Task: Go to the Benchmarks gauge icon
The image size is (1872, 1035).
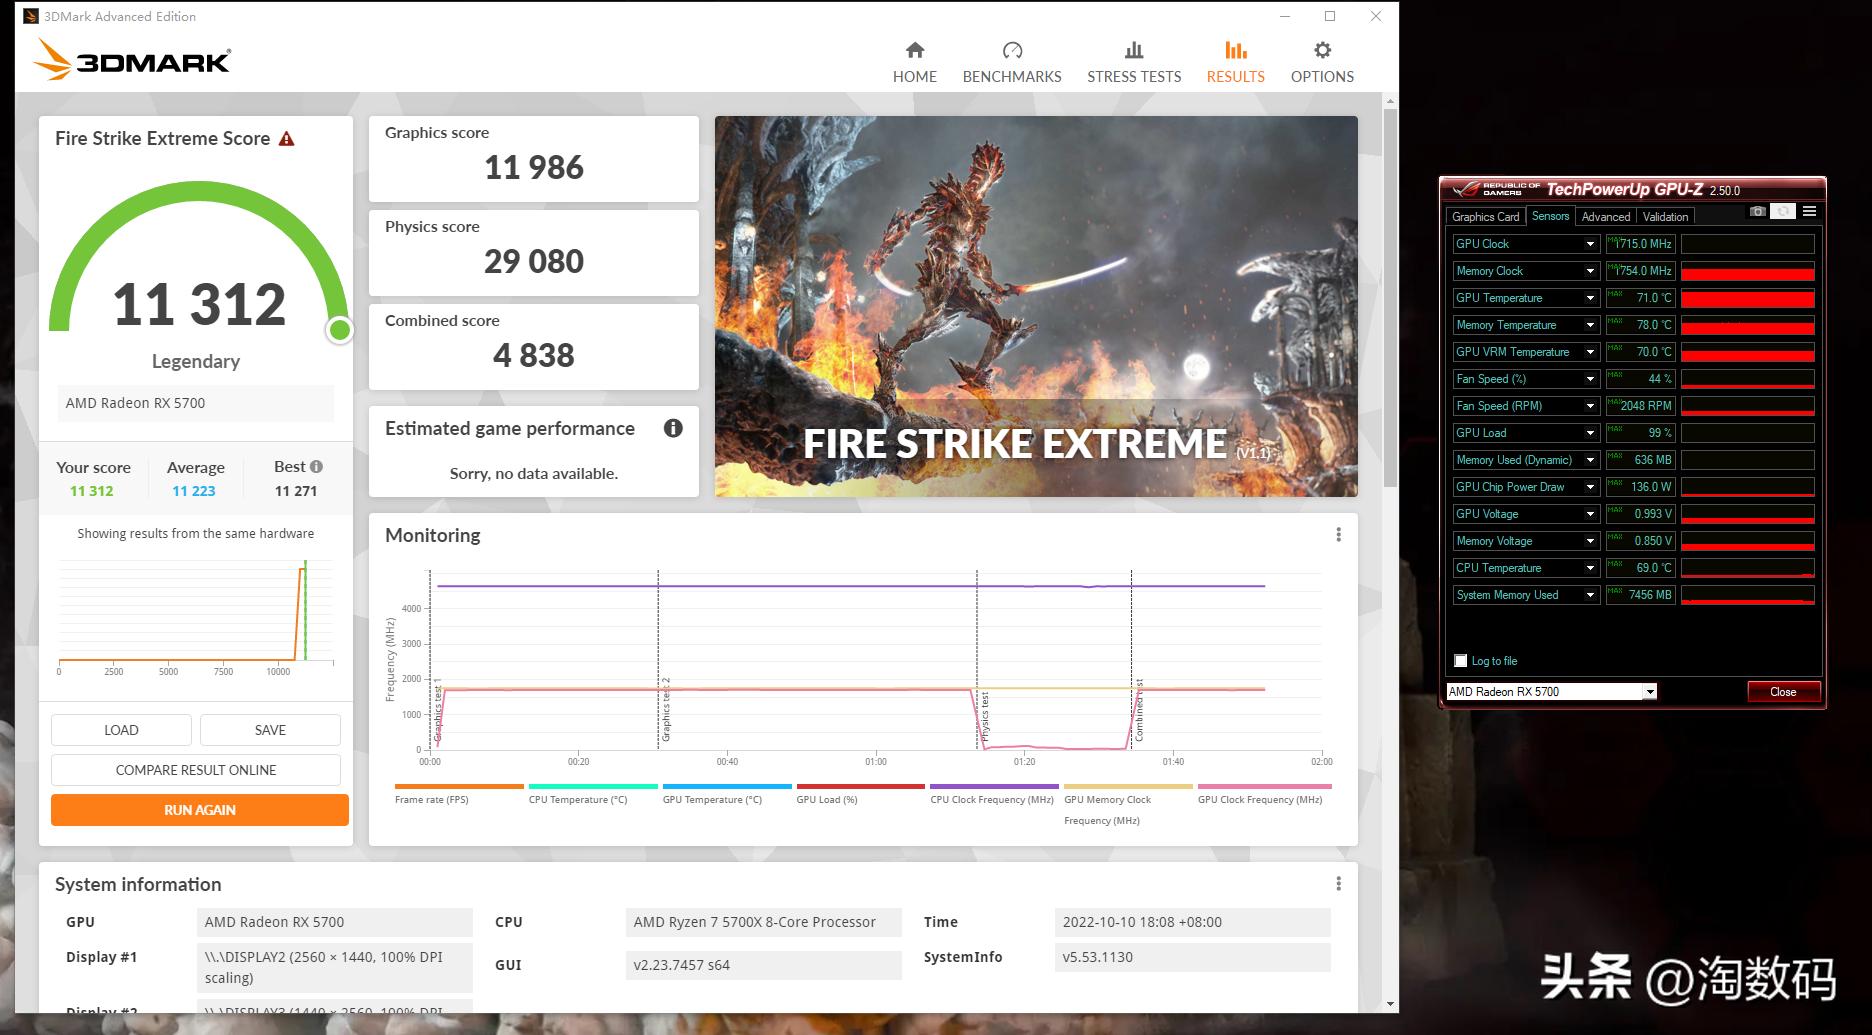Action: (1012, 51)
